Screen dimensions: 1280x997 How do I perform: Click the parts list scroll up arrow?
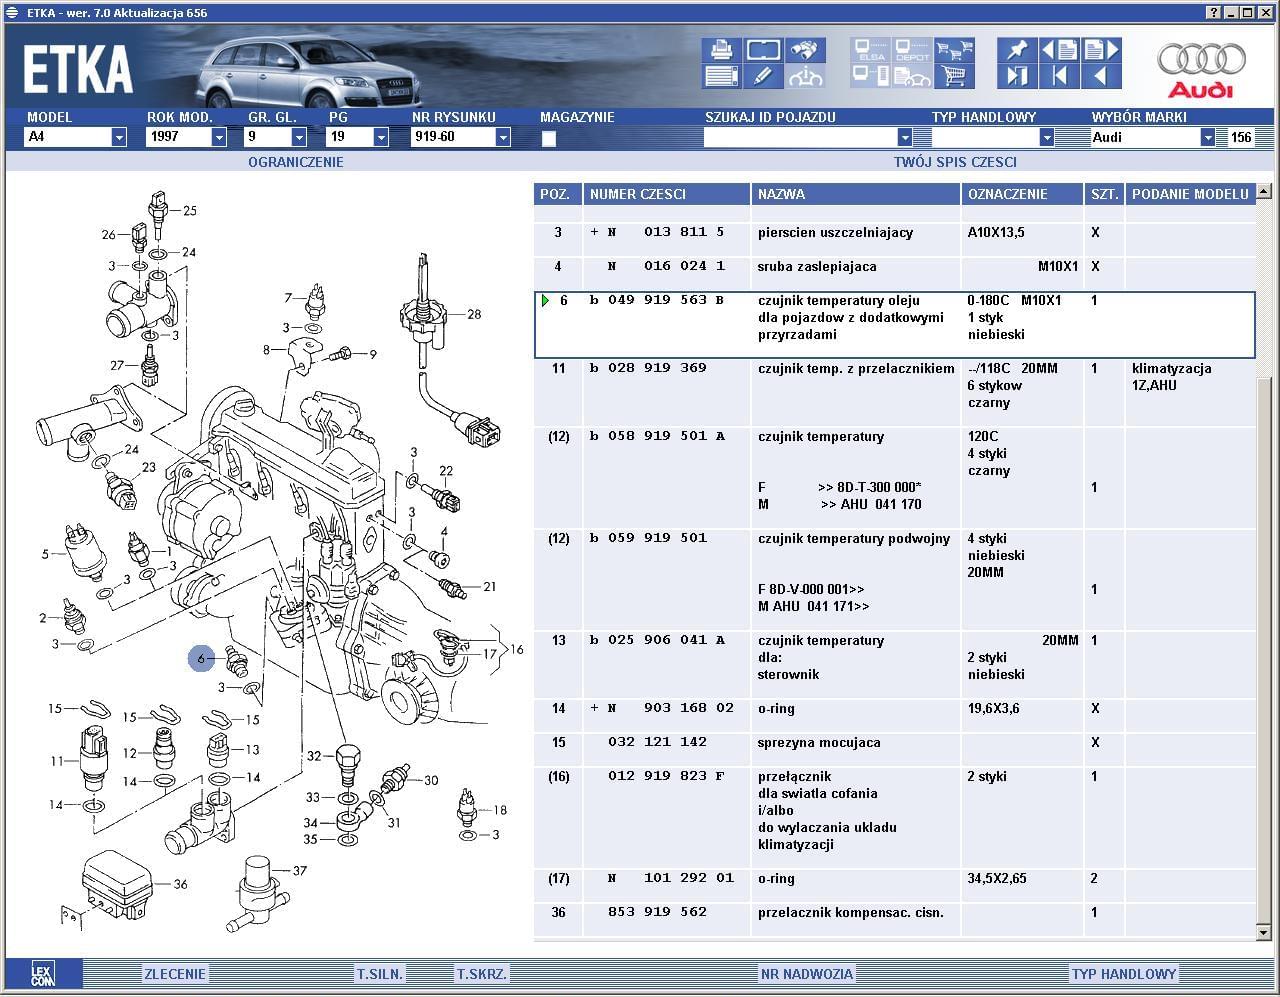pyautogui.click(x=1264, y=191)
